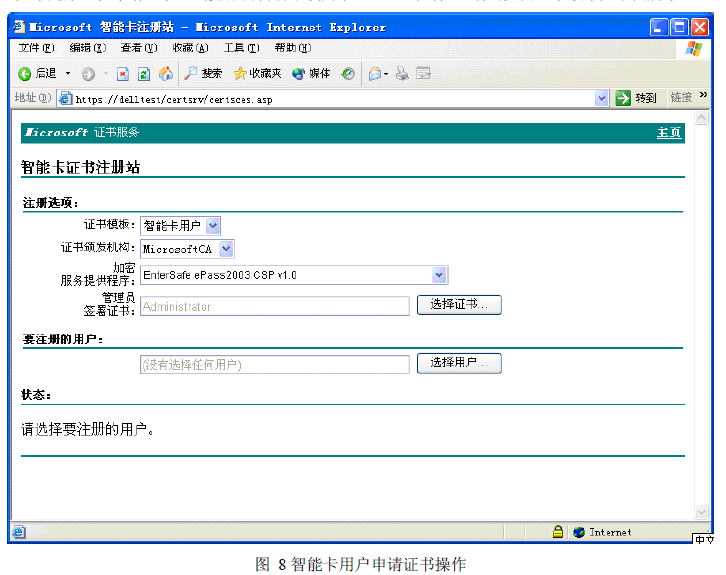
Task: Click the Home (主页) link in banner
Action: pyautogui.click(x=669, y=133)
